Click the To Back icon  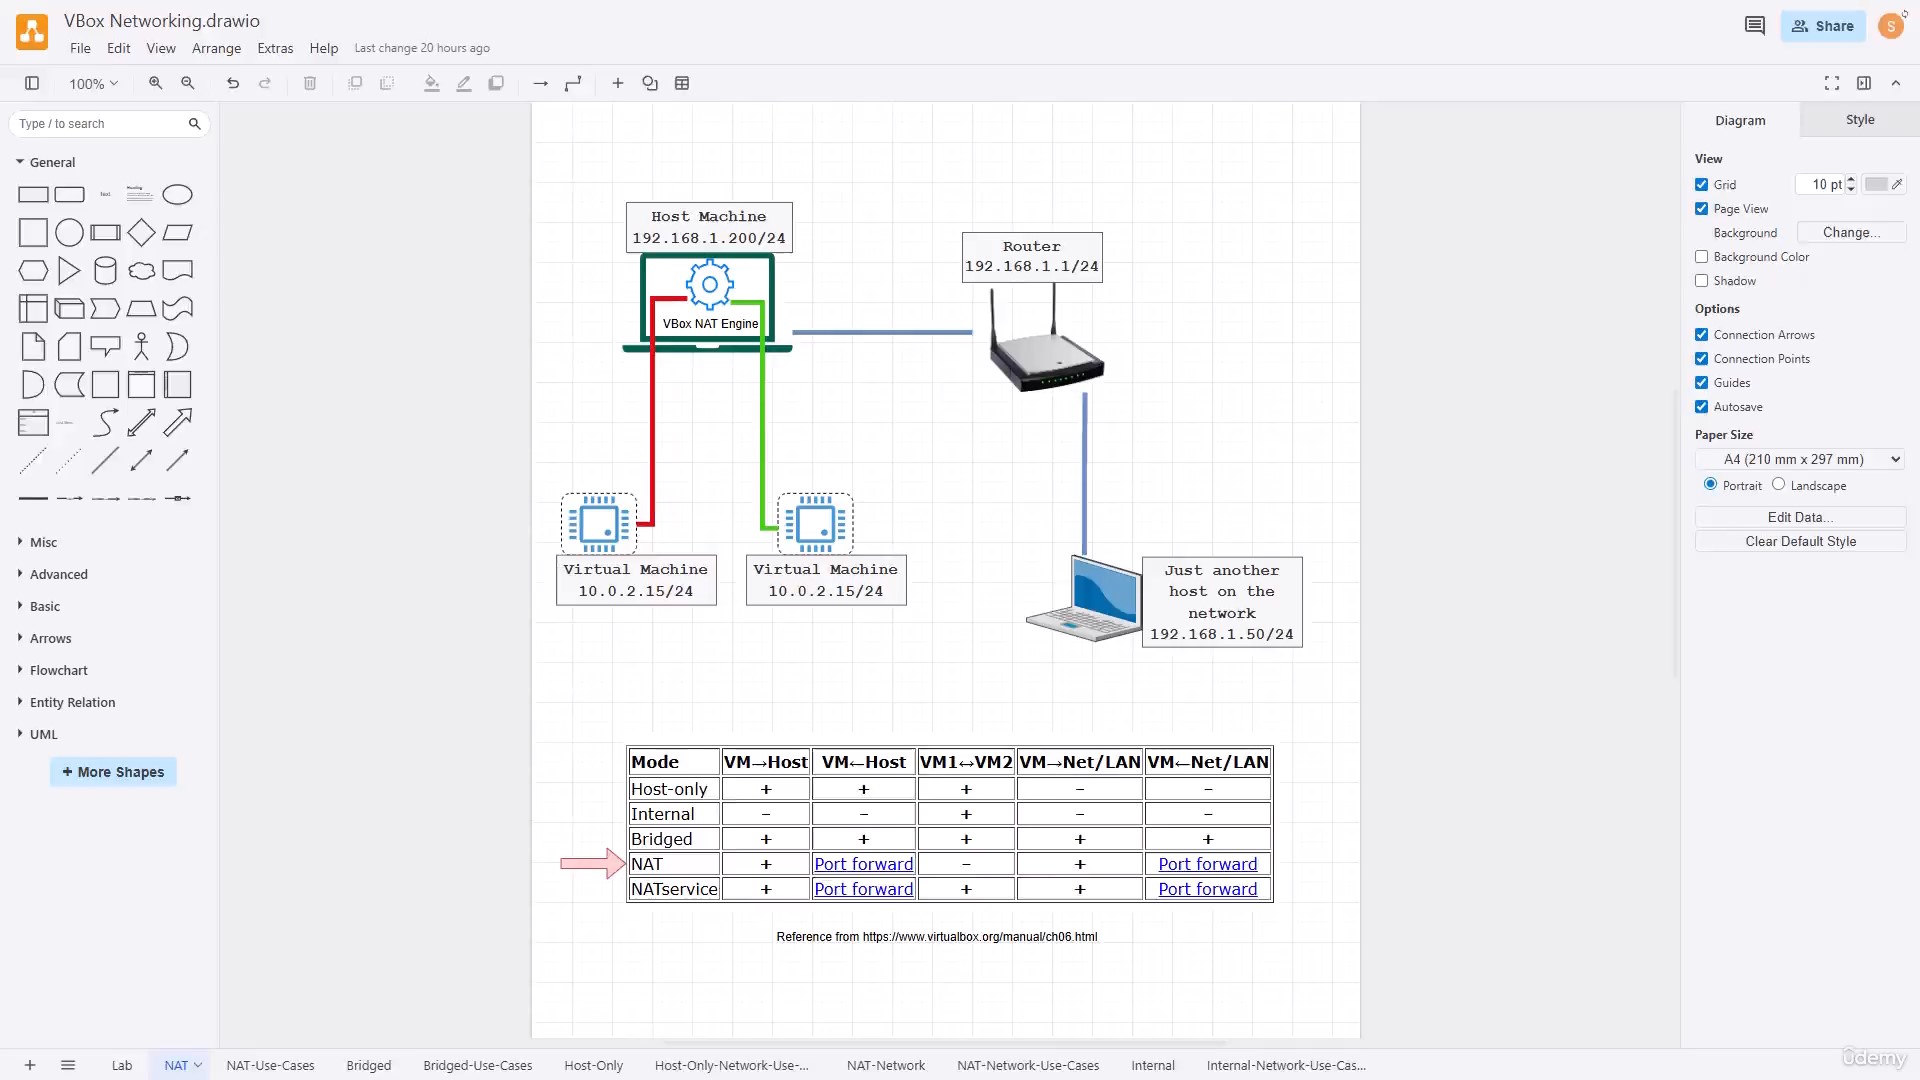click(x=387, y=84)
